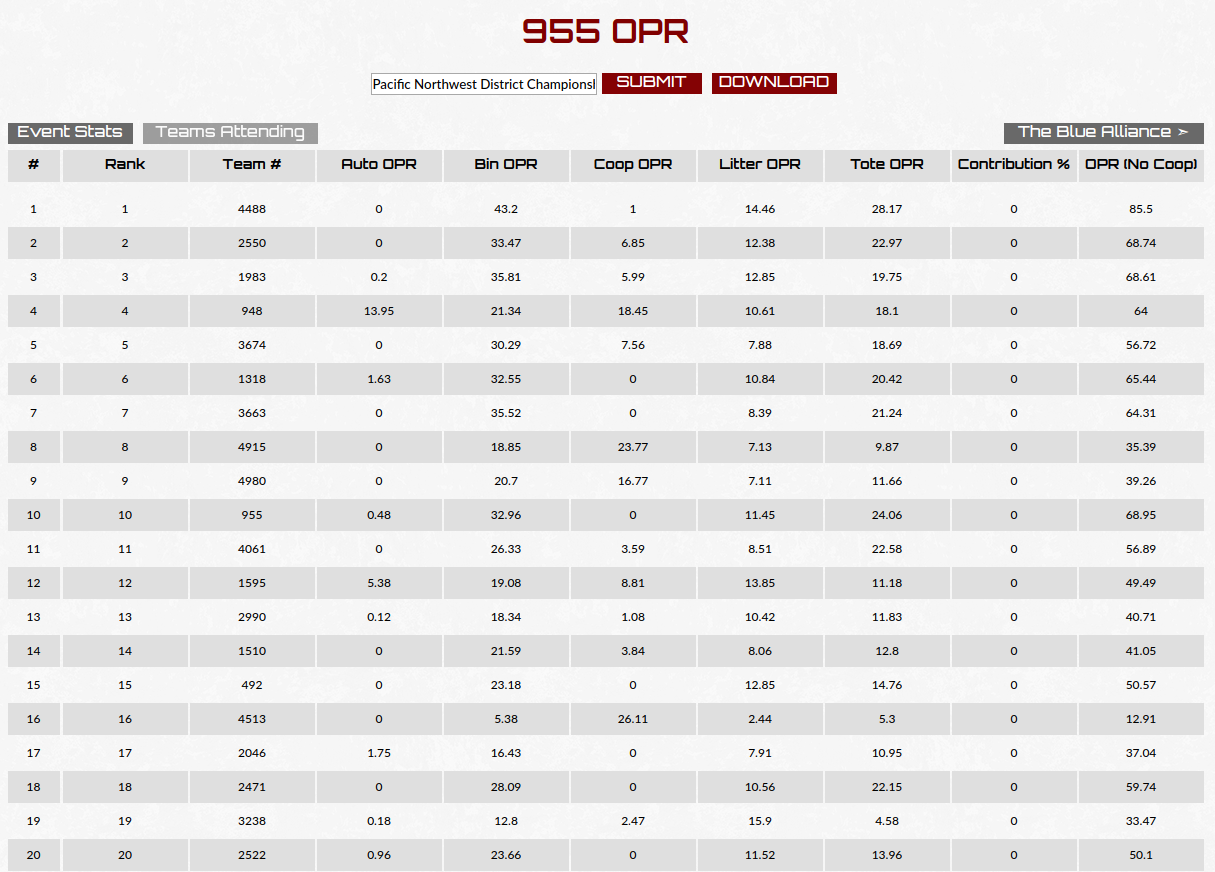The width and height of the screenshot is (1215, 872).
Task: Switch to Event Stats tab
Action: point(70,133)
